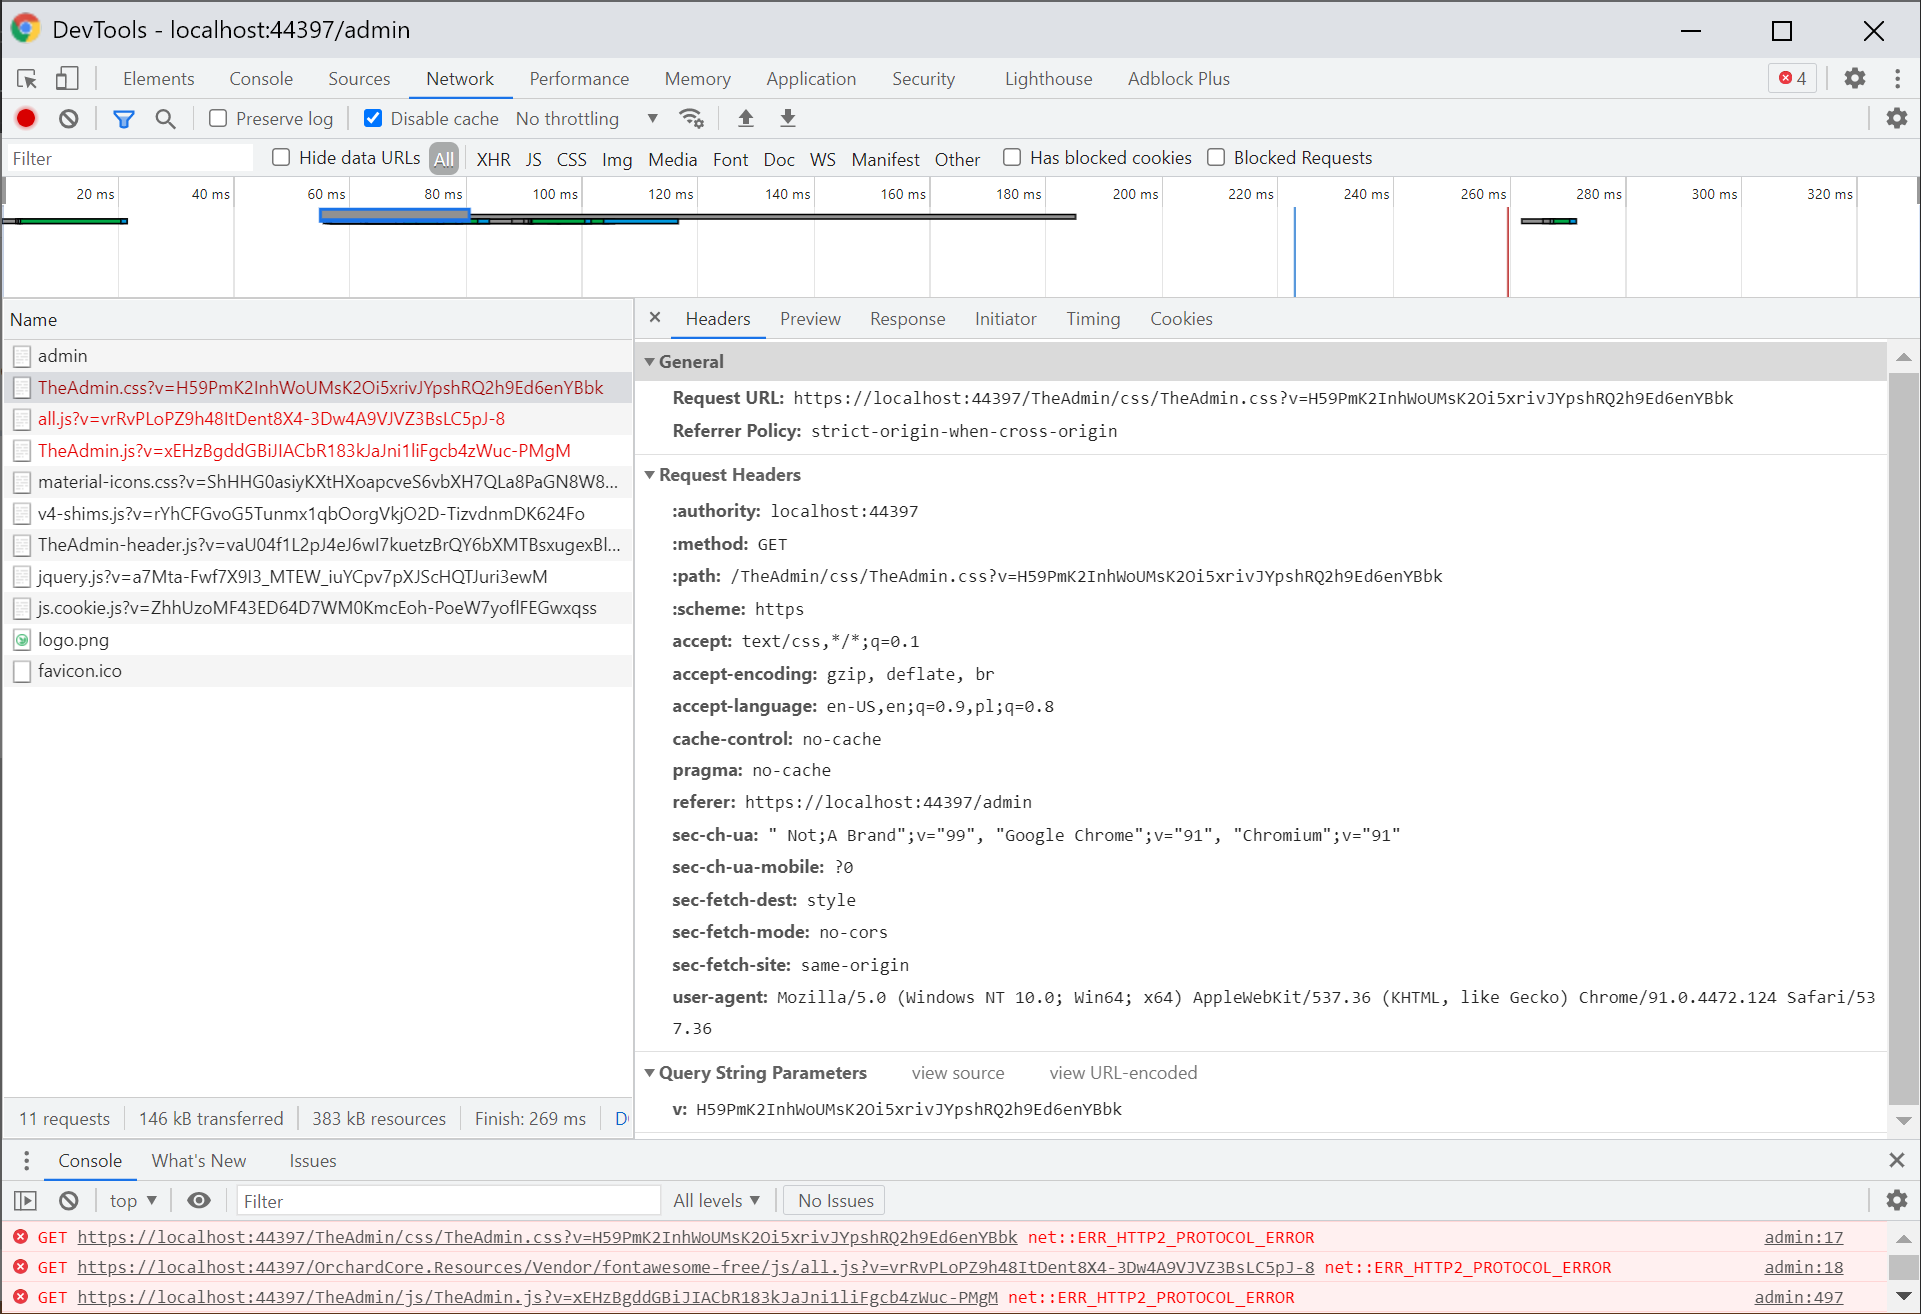
Task: Toggle device toolbar emulation
Action: pos(66,78)
